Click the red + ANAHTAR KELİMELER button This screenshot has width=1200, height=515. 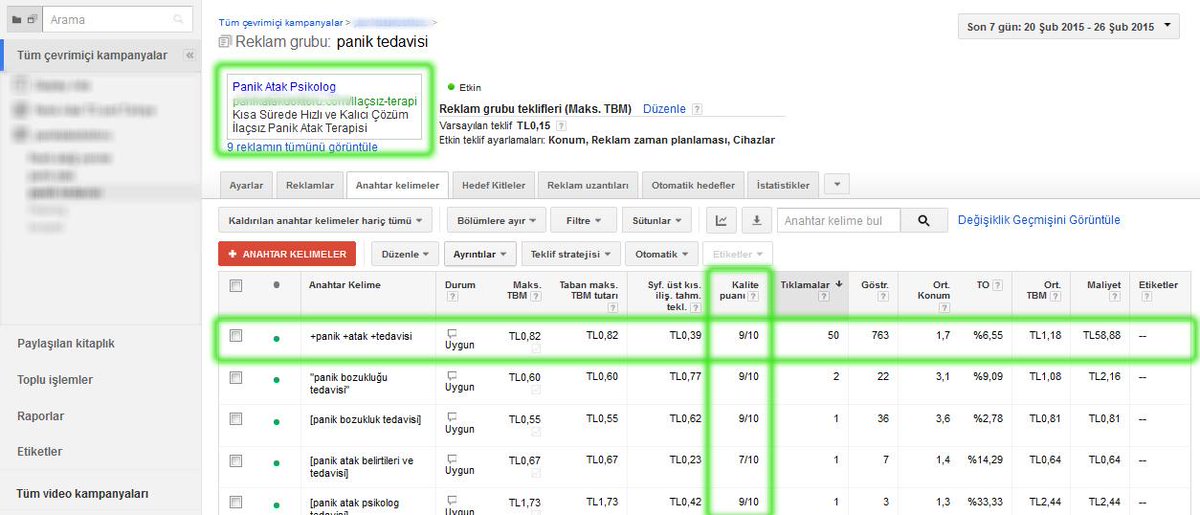tap(287, 254)
